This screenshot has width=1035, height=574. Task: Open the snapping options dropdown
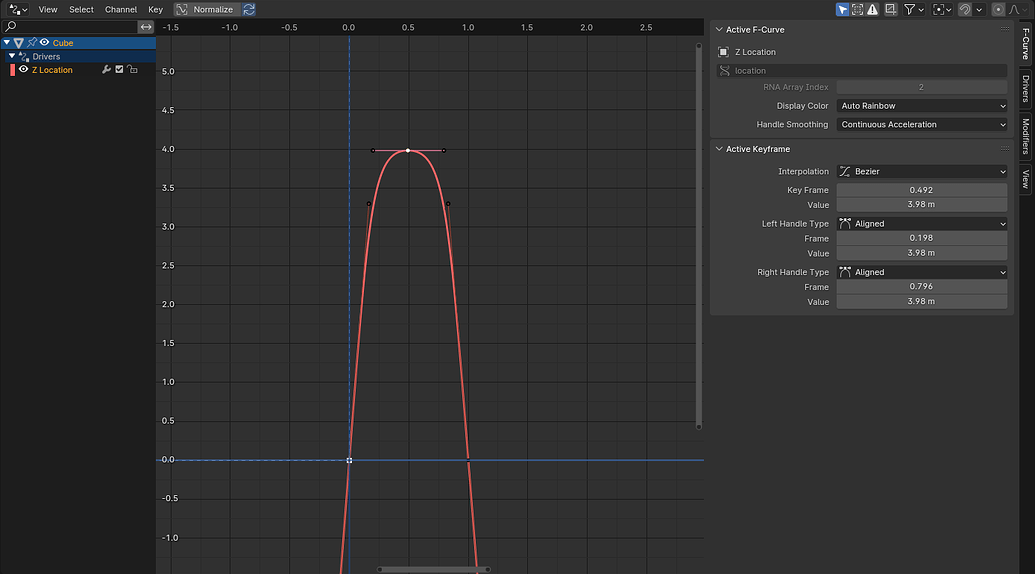[x=980, y=9]
